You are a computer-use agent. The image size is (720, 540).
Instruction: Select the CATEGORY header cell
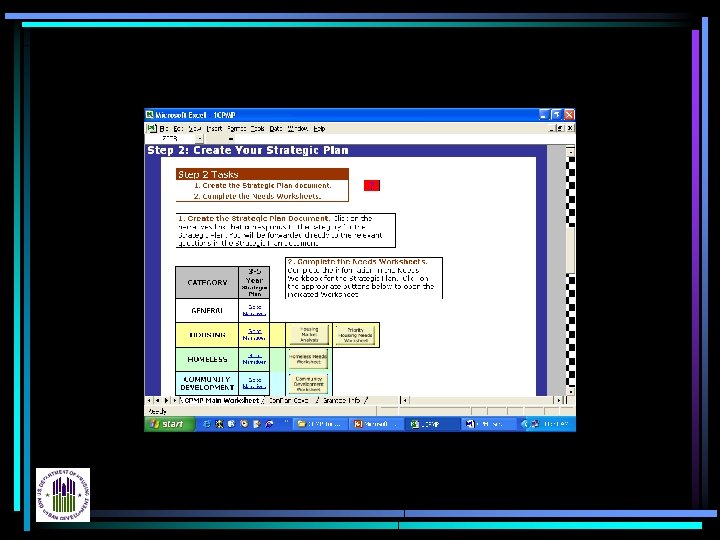207,282
